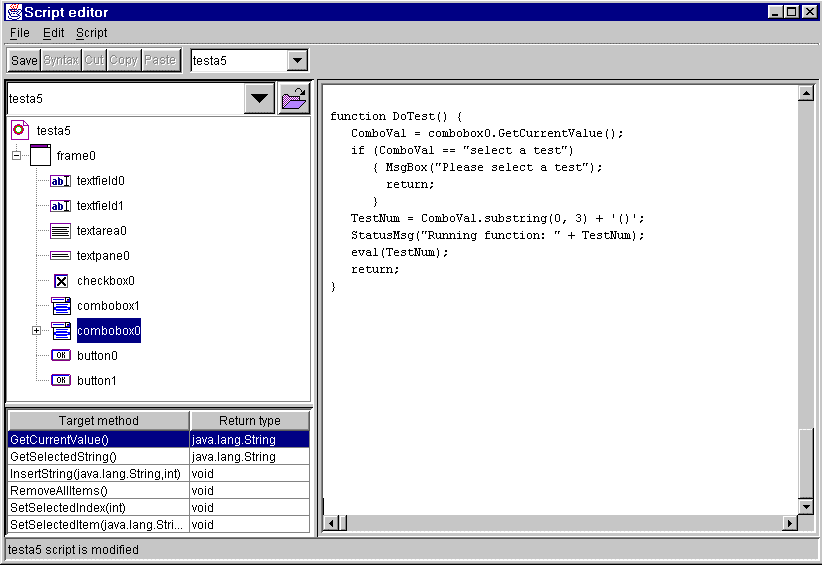Open the File menu
Image resolution: width=822 pixels, height=565 pixels.
(x=19, y=33)
